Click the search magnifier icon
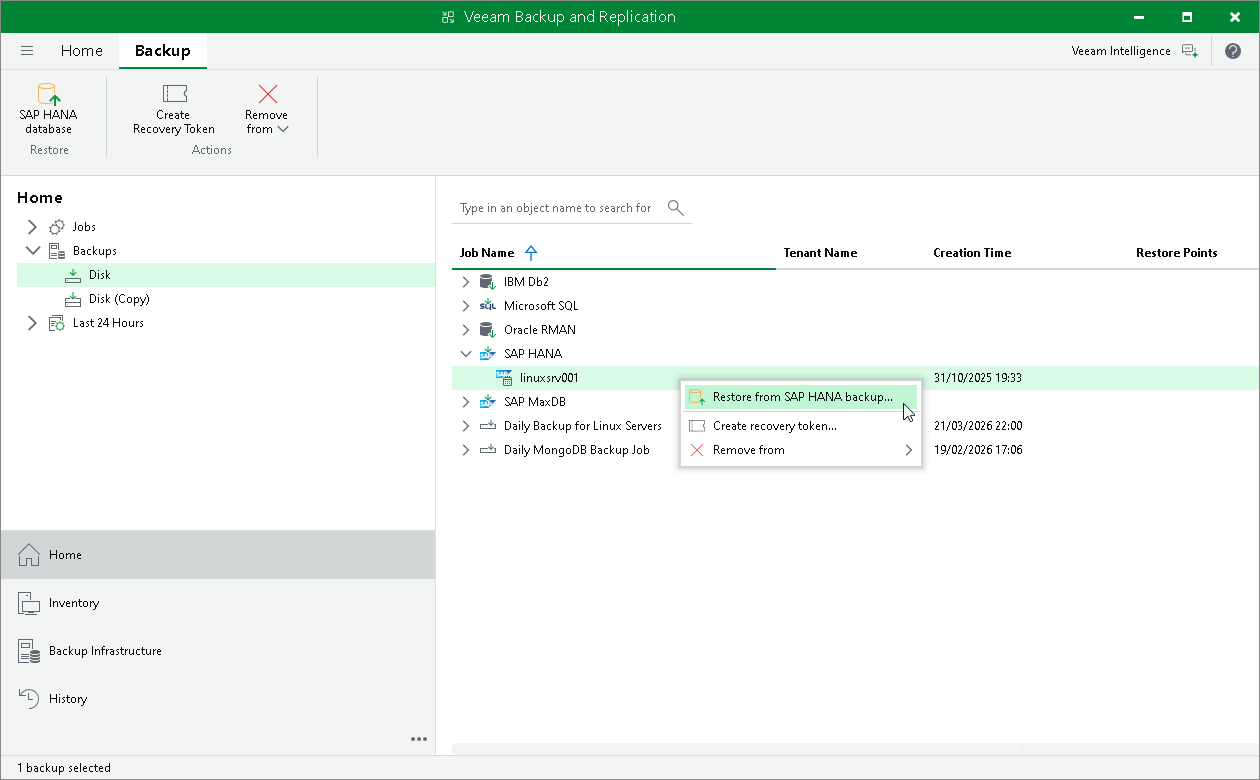The width and height of the screenshot is (1260, 780). click(x=676, y=208)
